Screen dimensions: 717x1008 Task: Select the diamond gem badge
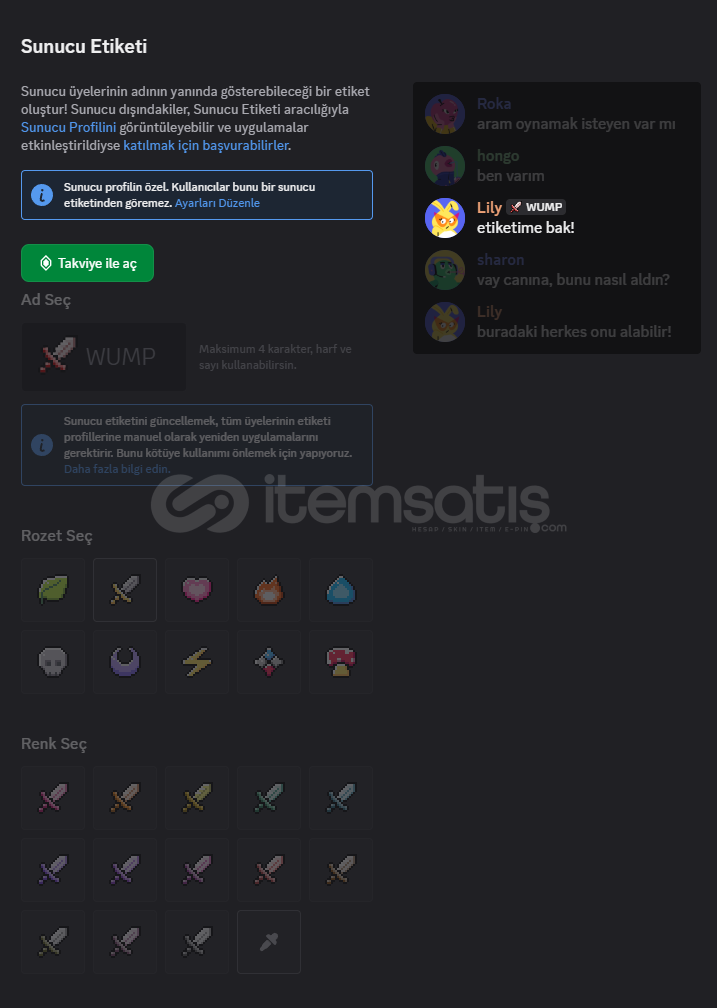pos(269,662)
